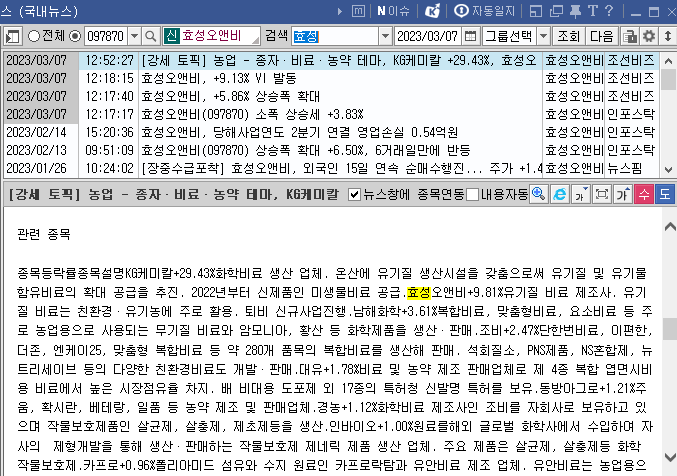
Task: Click the 관련 종목 heading text
Action: [x=44, y=235]
